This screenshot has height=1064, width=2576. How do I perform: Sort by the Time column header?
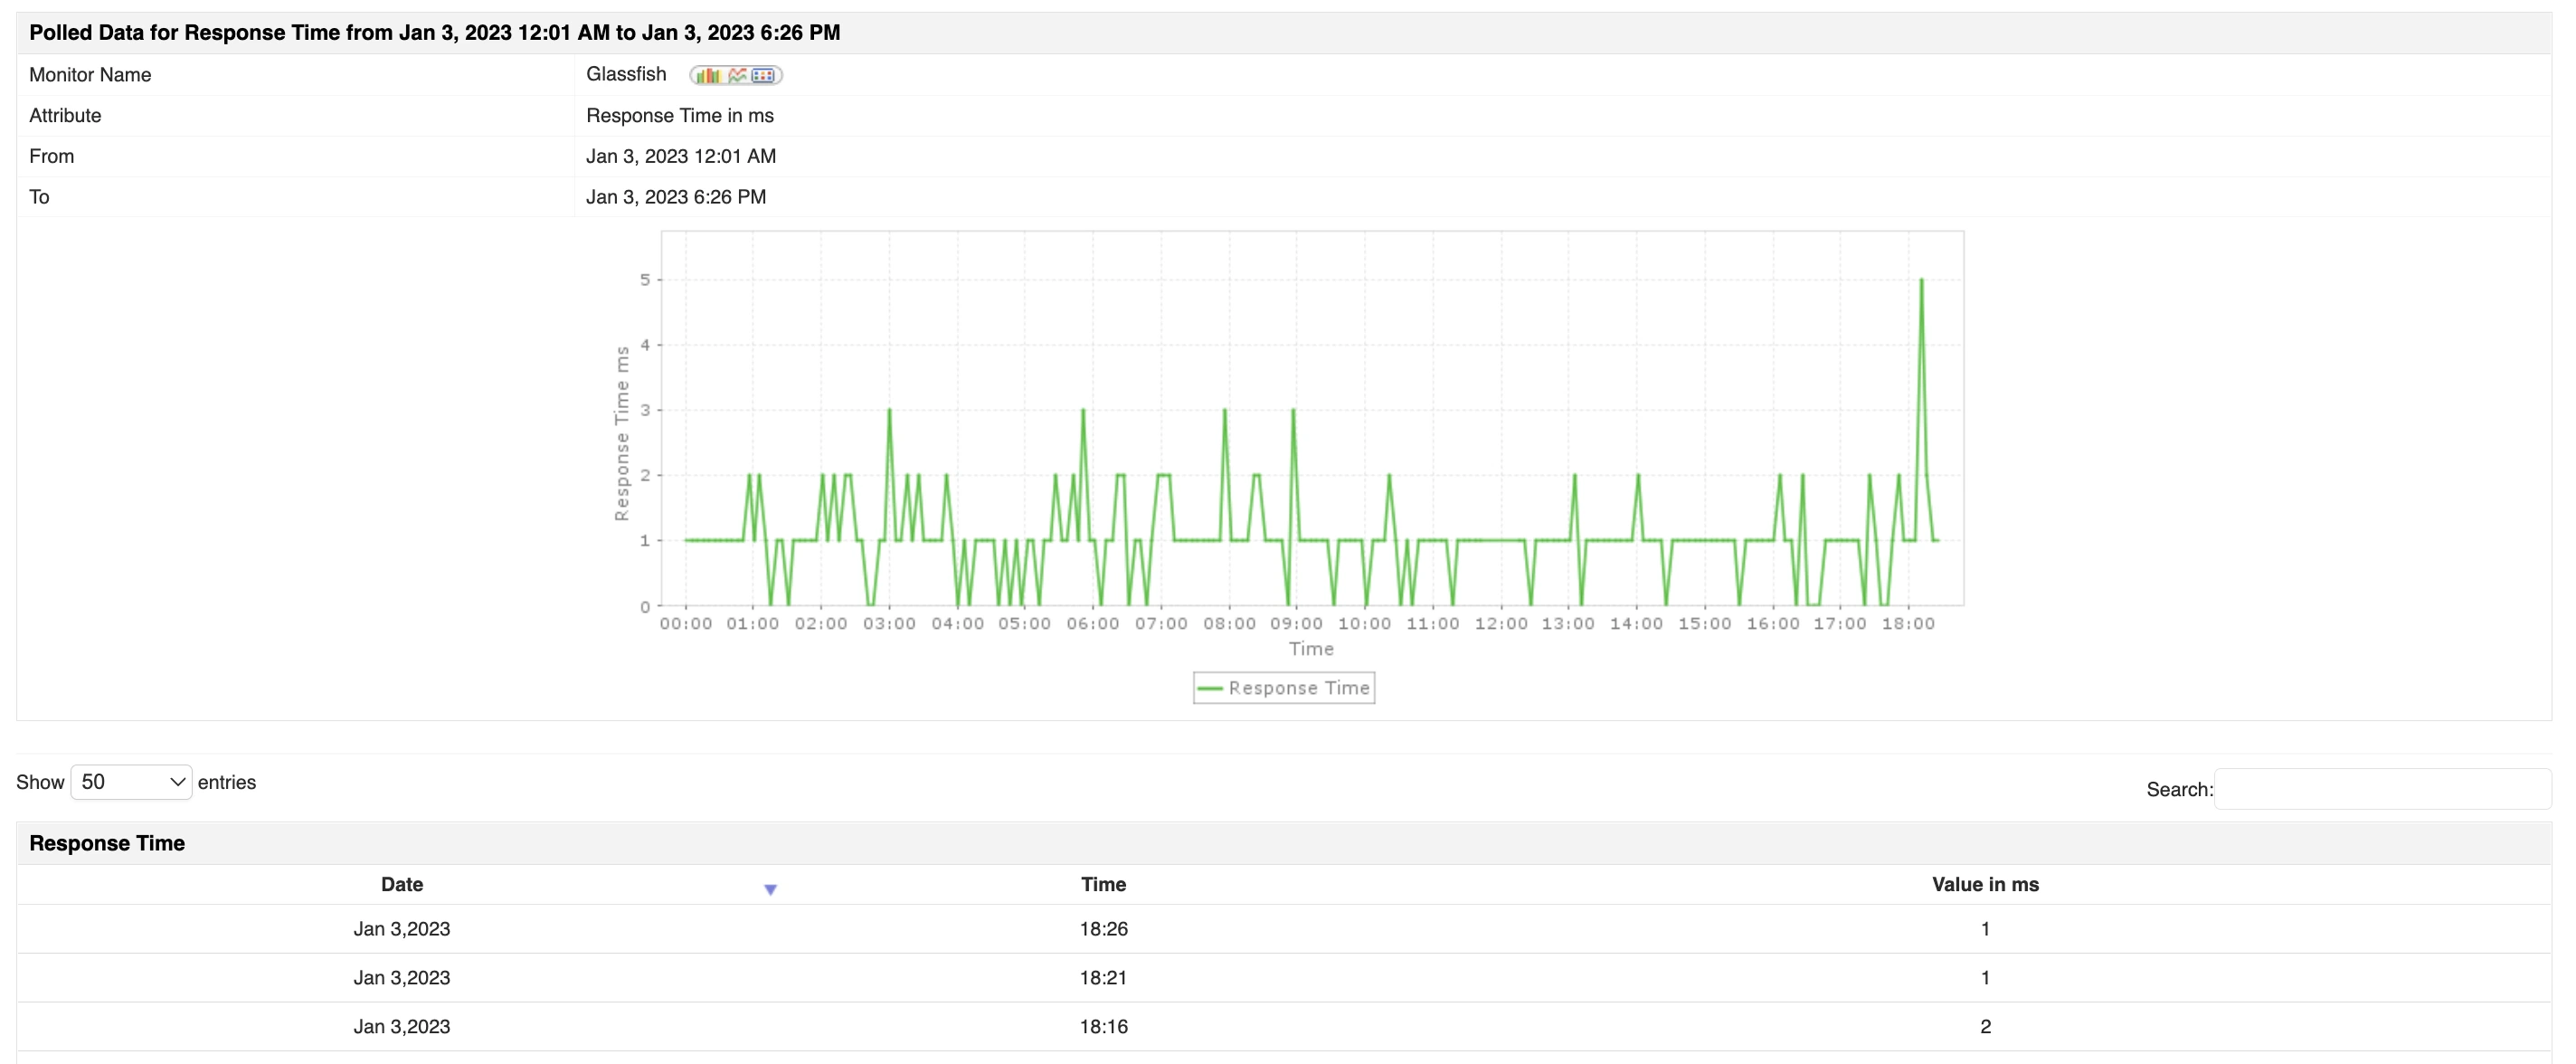click(1103, 884)
